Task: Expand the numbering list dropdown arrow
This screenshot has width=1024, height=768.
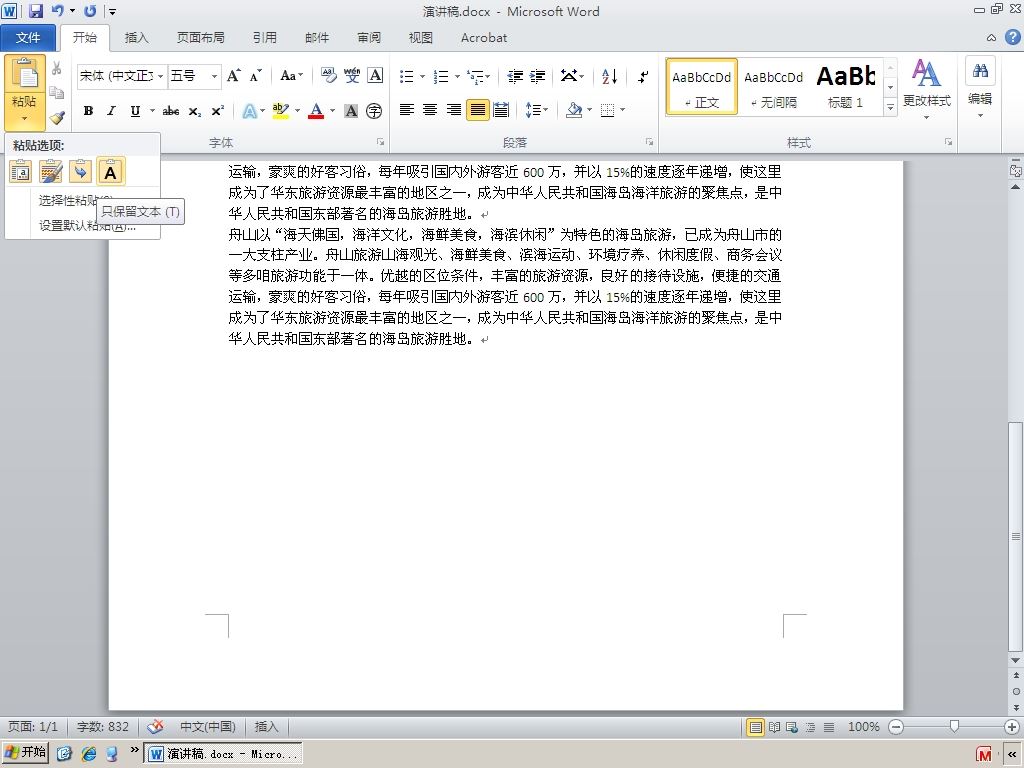Action: (457, 77)
